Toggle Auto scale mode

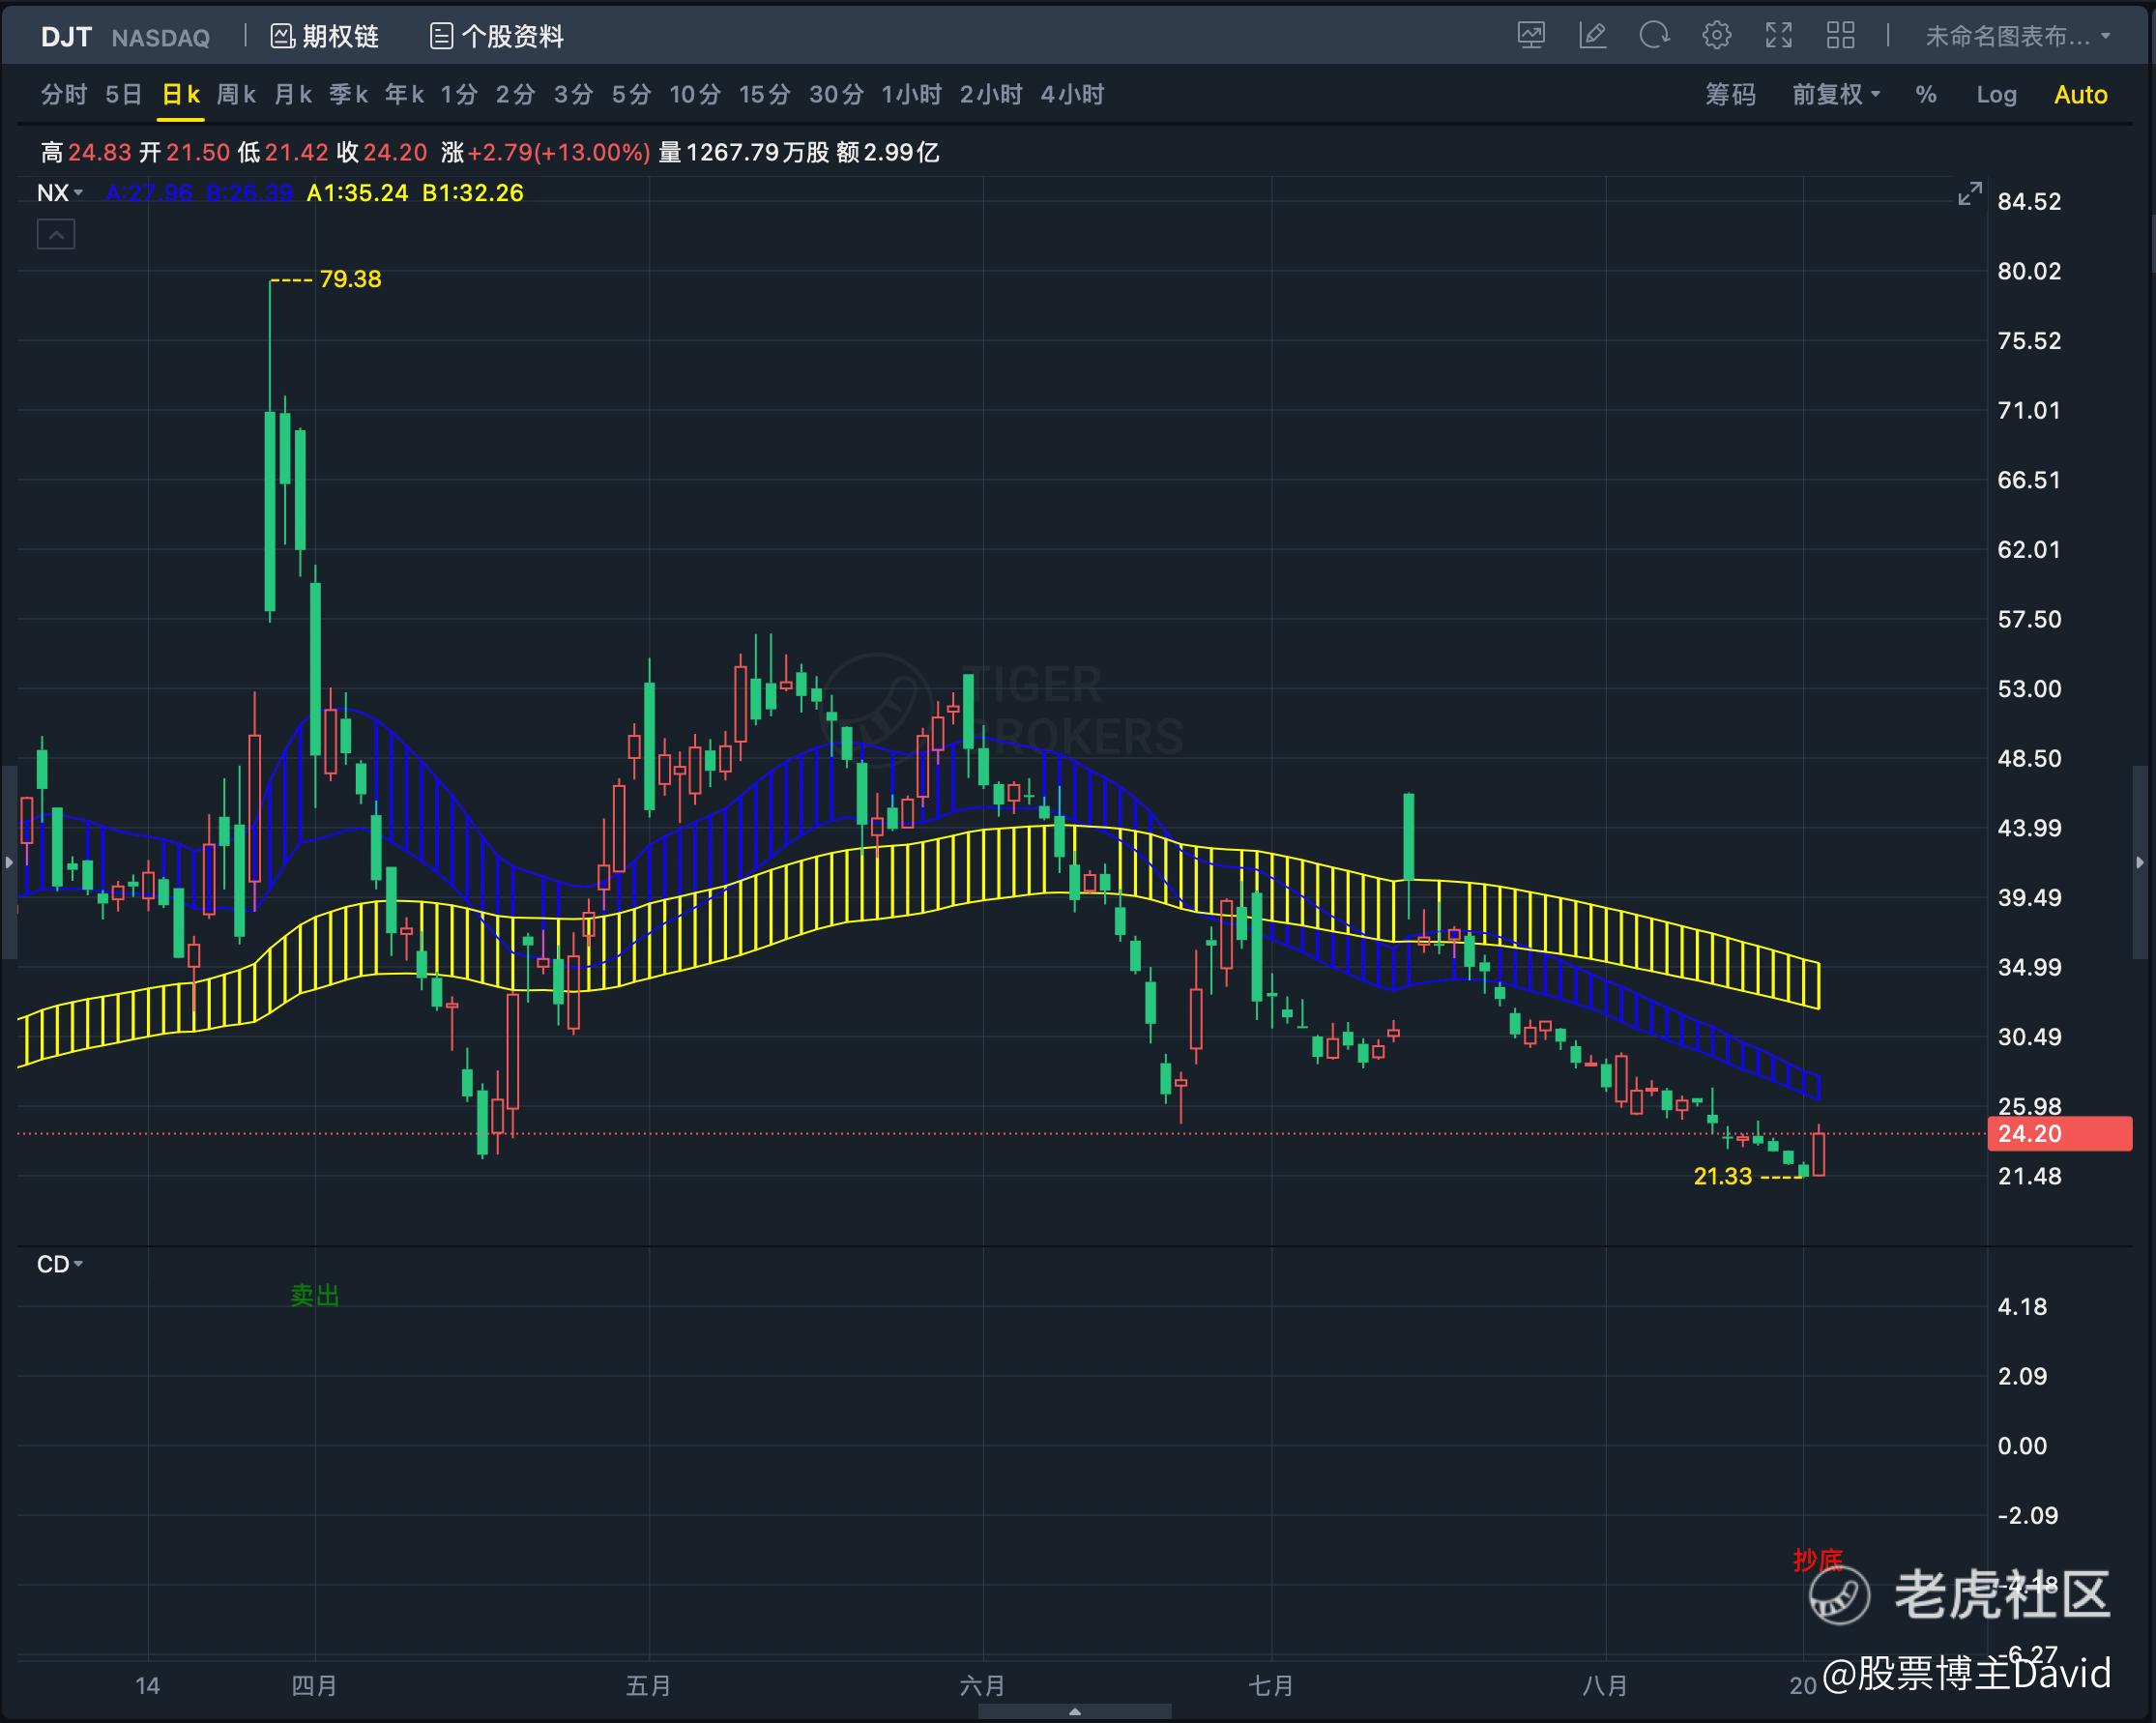[x=2080, y=95]
